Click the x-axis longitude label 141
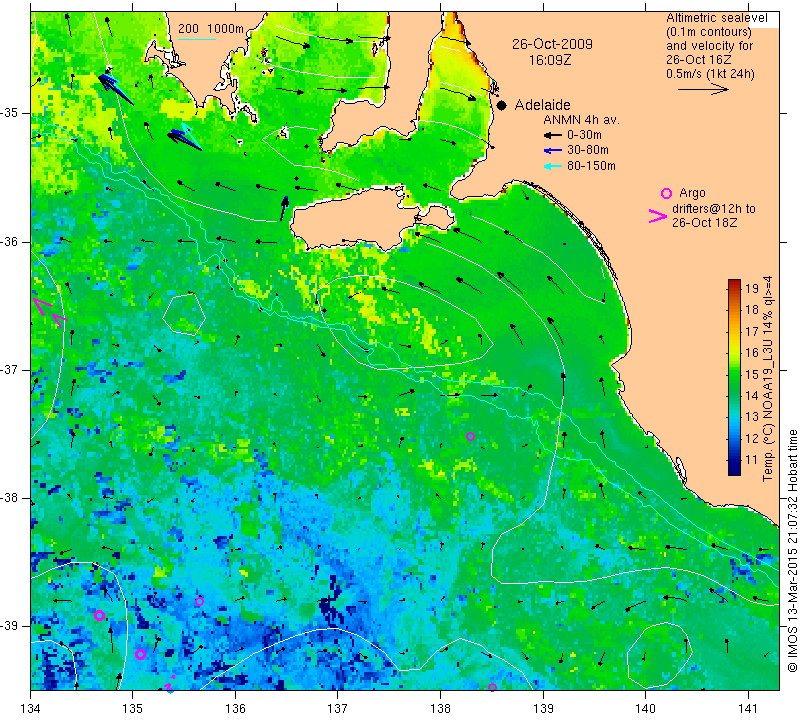800x720 pixels. coord(748,709)
